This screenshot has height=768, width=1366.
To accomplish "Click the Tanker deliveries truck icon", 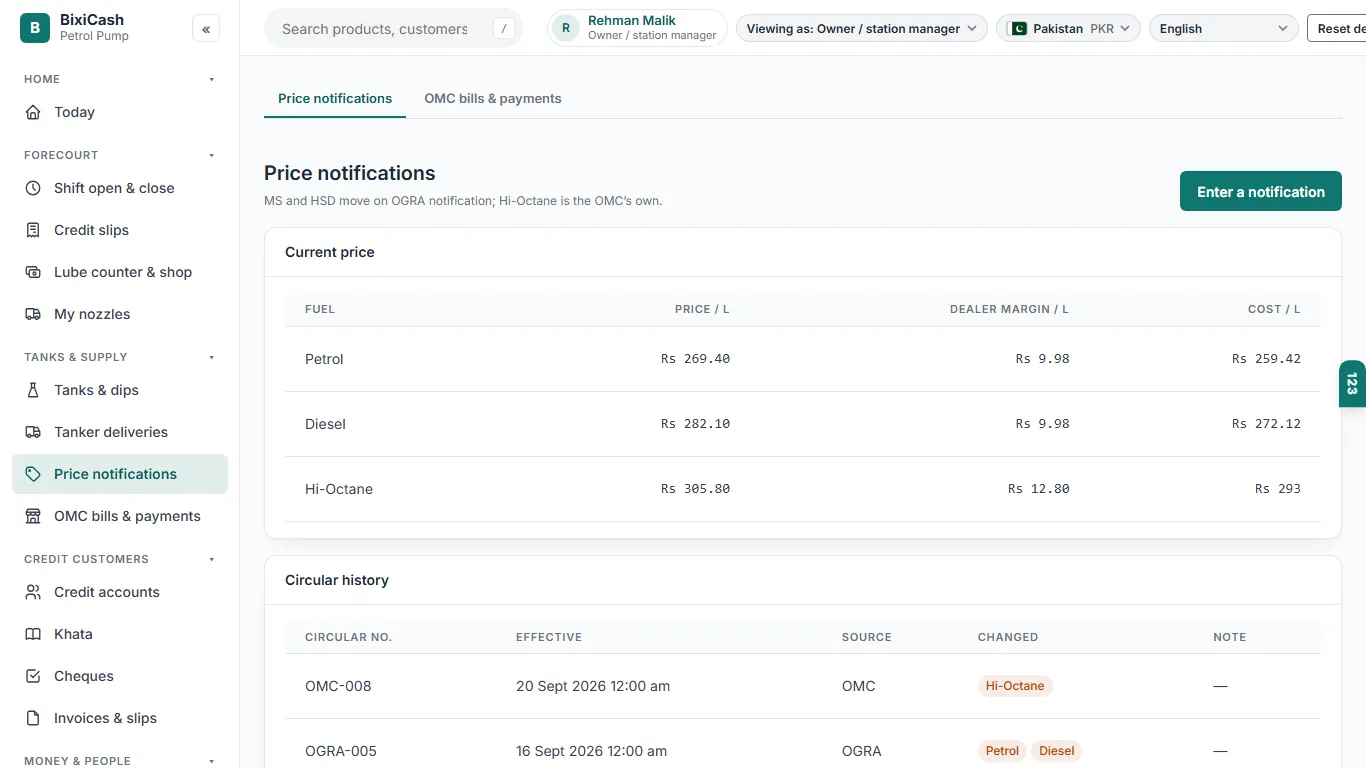I will (x=33, y=432).
